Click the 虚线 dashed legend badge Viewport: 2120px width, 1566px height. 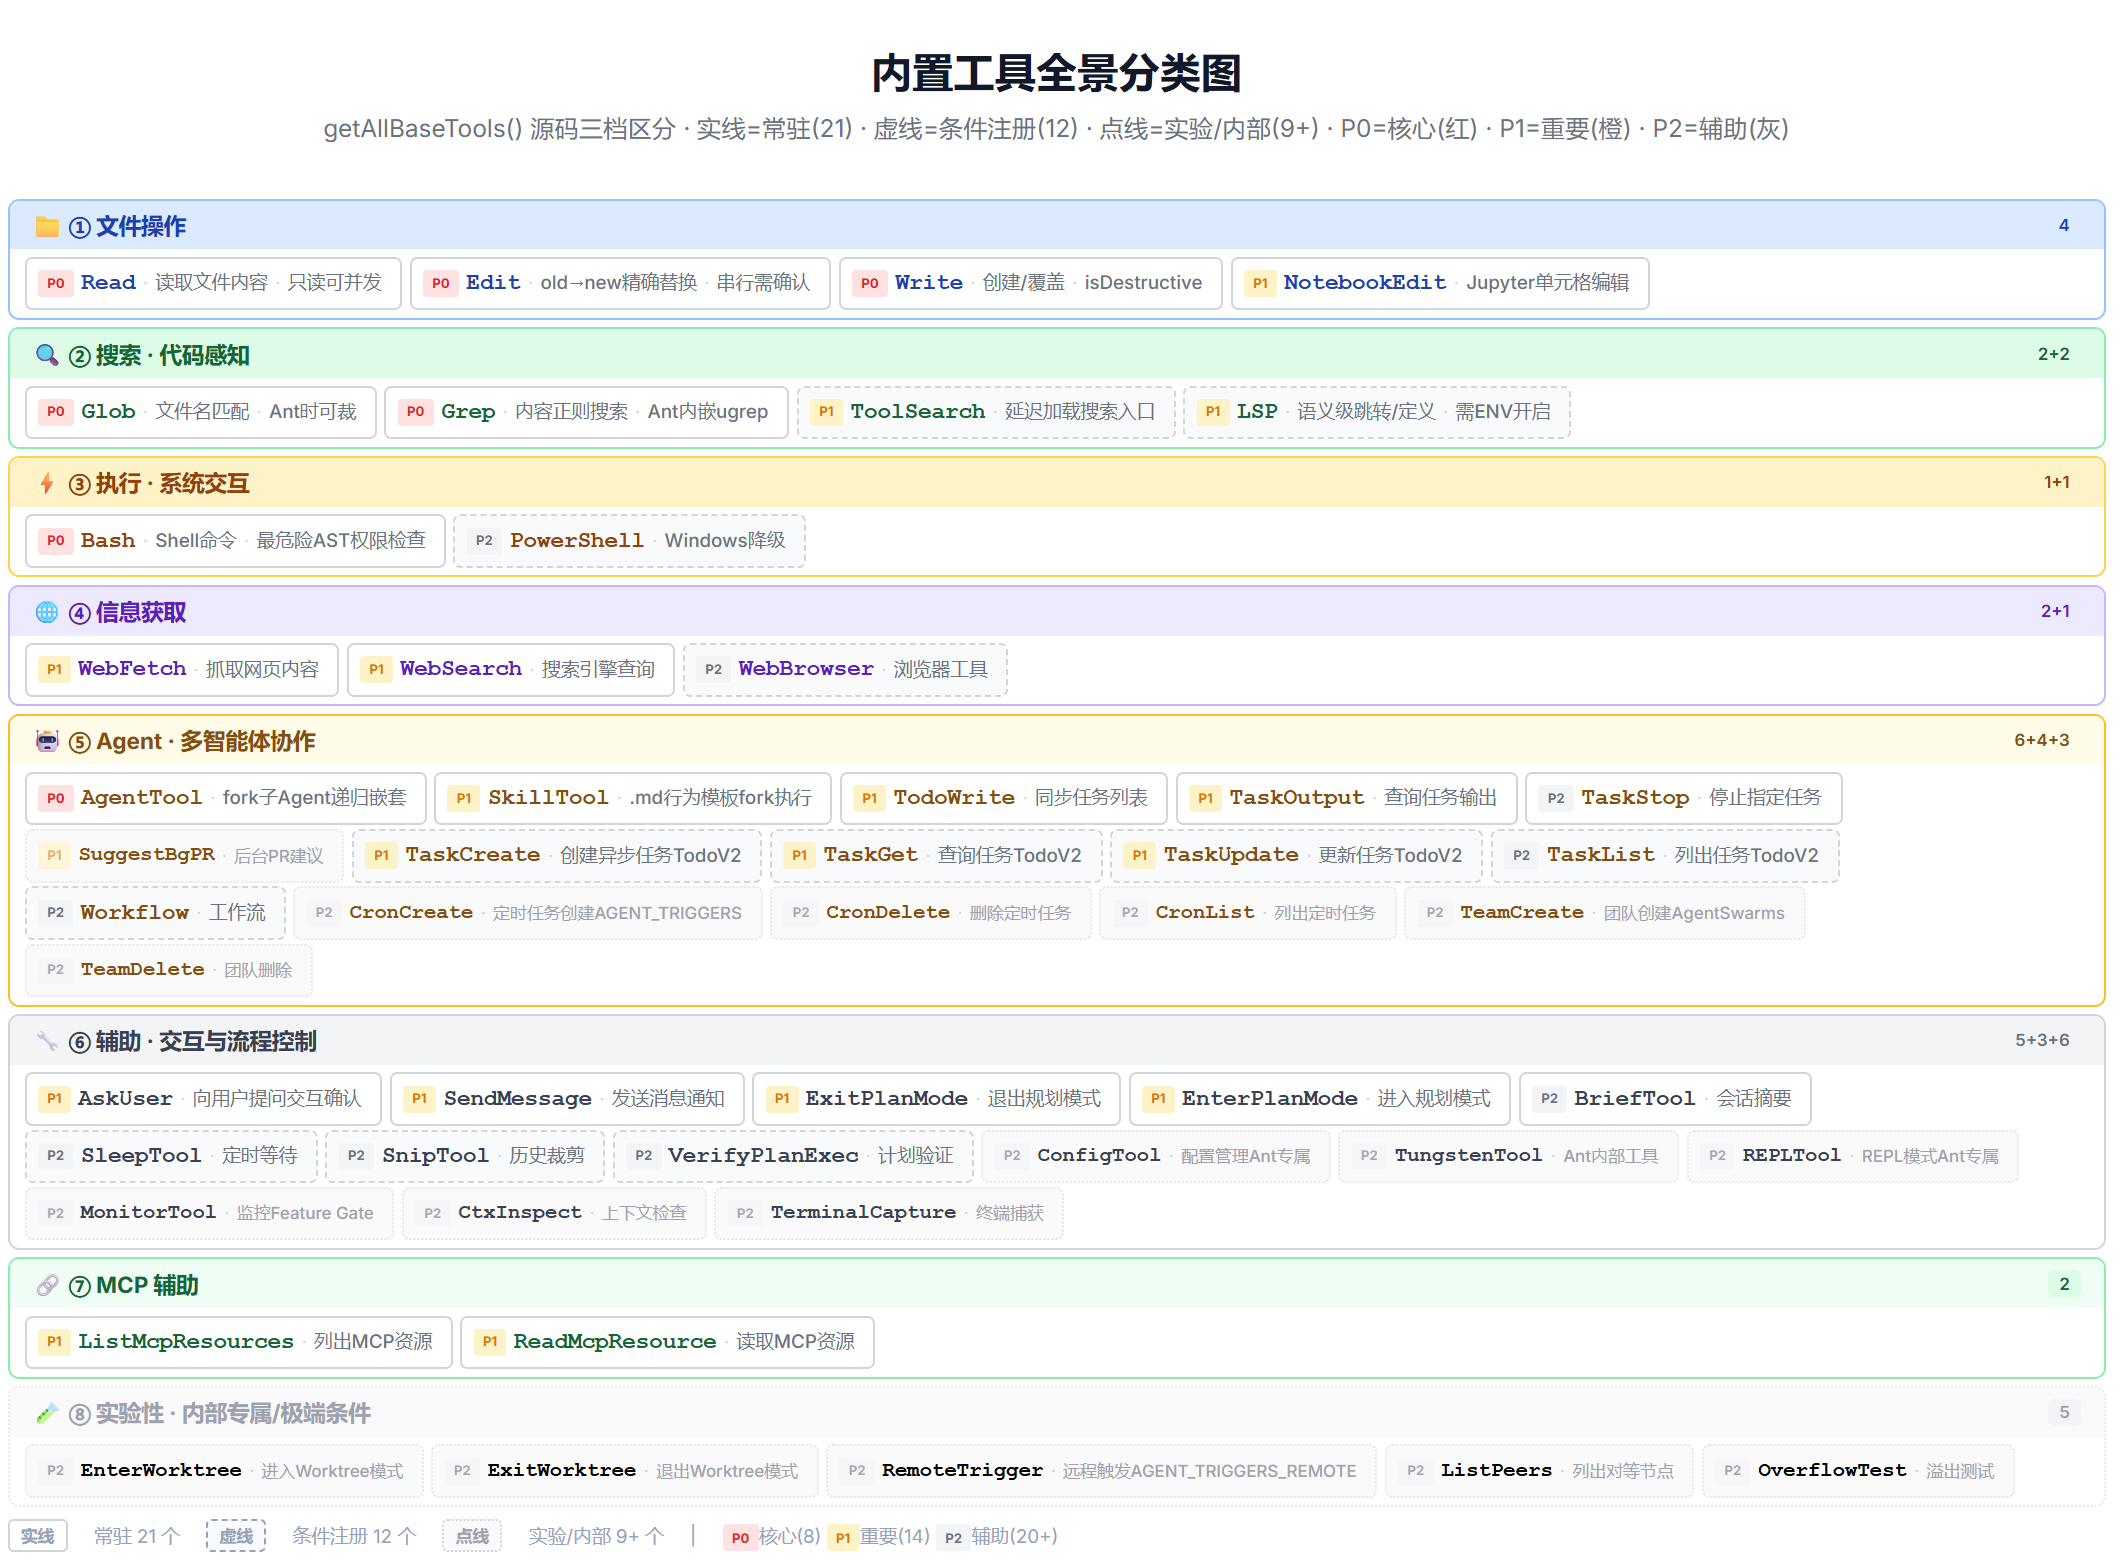pyautogui.click(x=236, y=1536)
